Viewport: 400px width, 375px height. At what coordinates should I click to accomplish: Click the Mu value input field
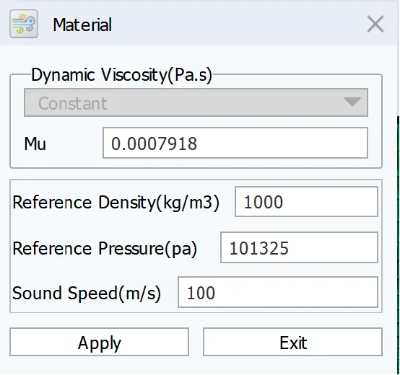coord(235,143)
